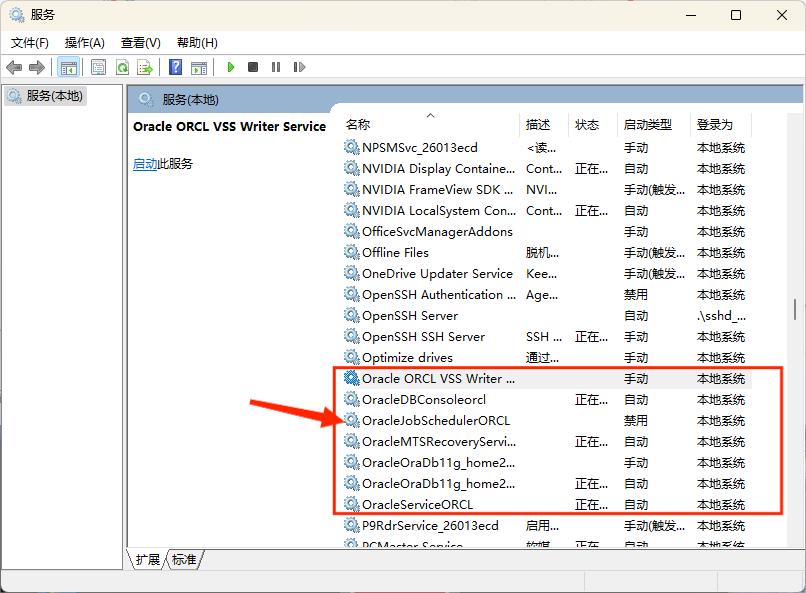Click the gear icon beside OracleDBConsoleorcl

click(x=352, y=399)
